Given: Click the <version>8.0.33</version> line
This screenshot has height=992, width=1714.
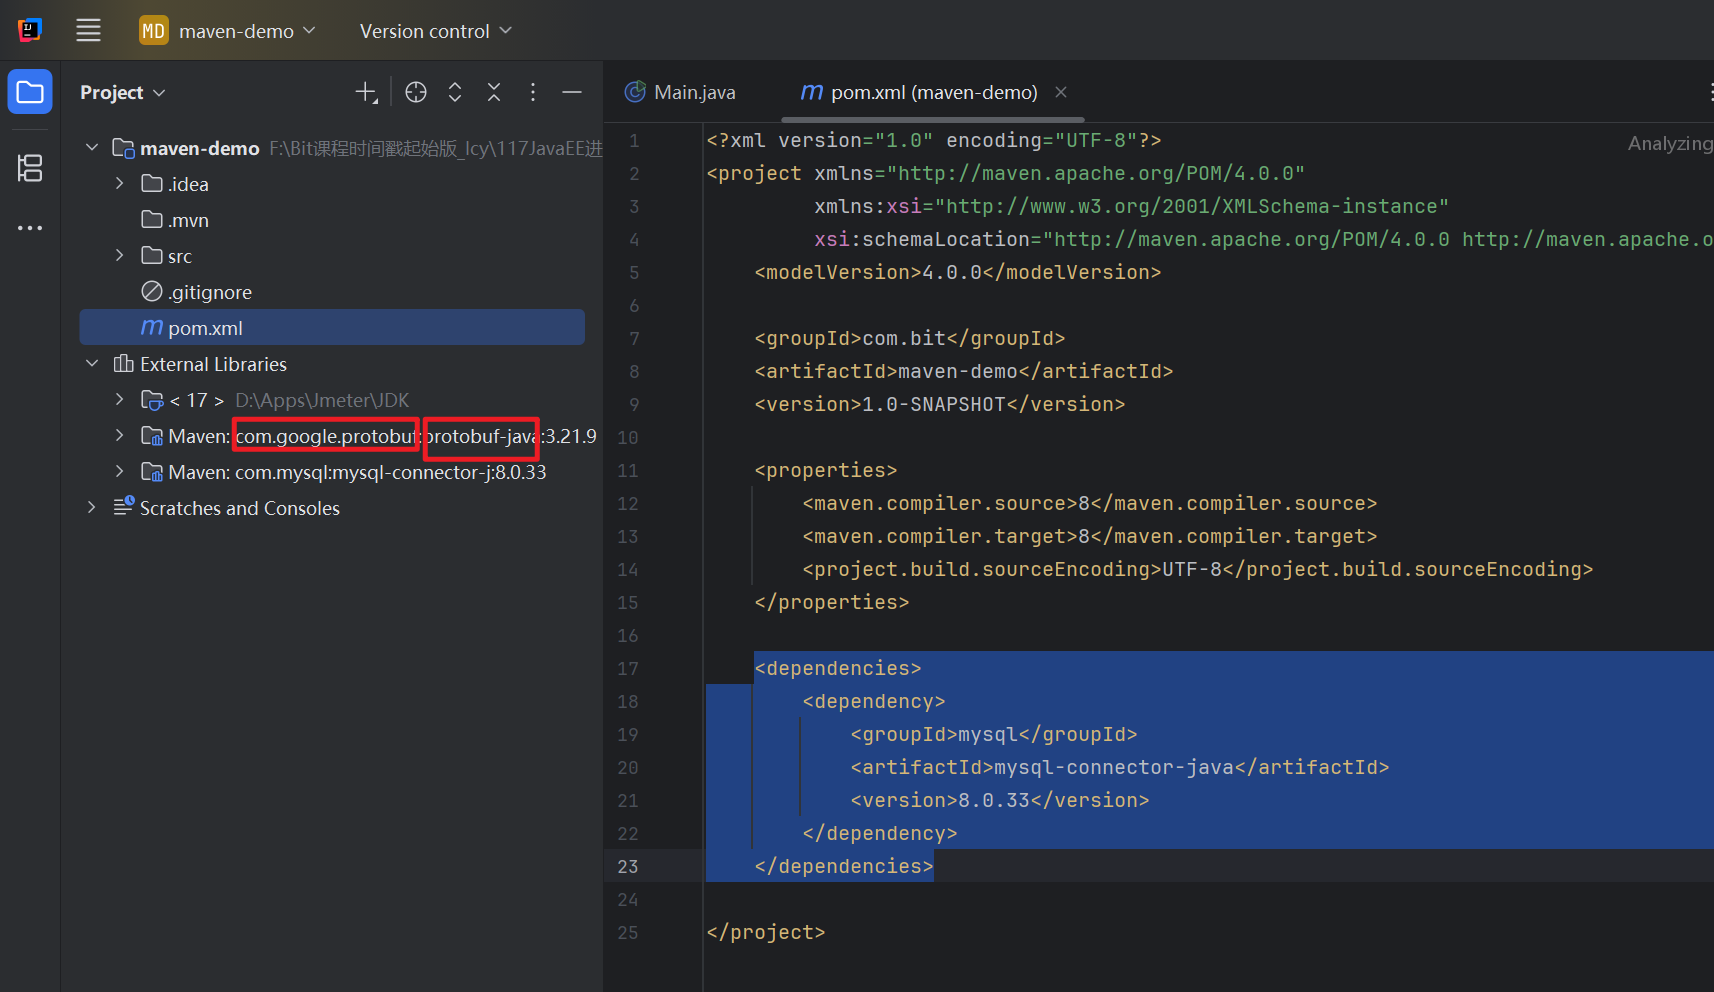Looking at the screenshot, I should point(1000,800).
